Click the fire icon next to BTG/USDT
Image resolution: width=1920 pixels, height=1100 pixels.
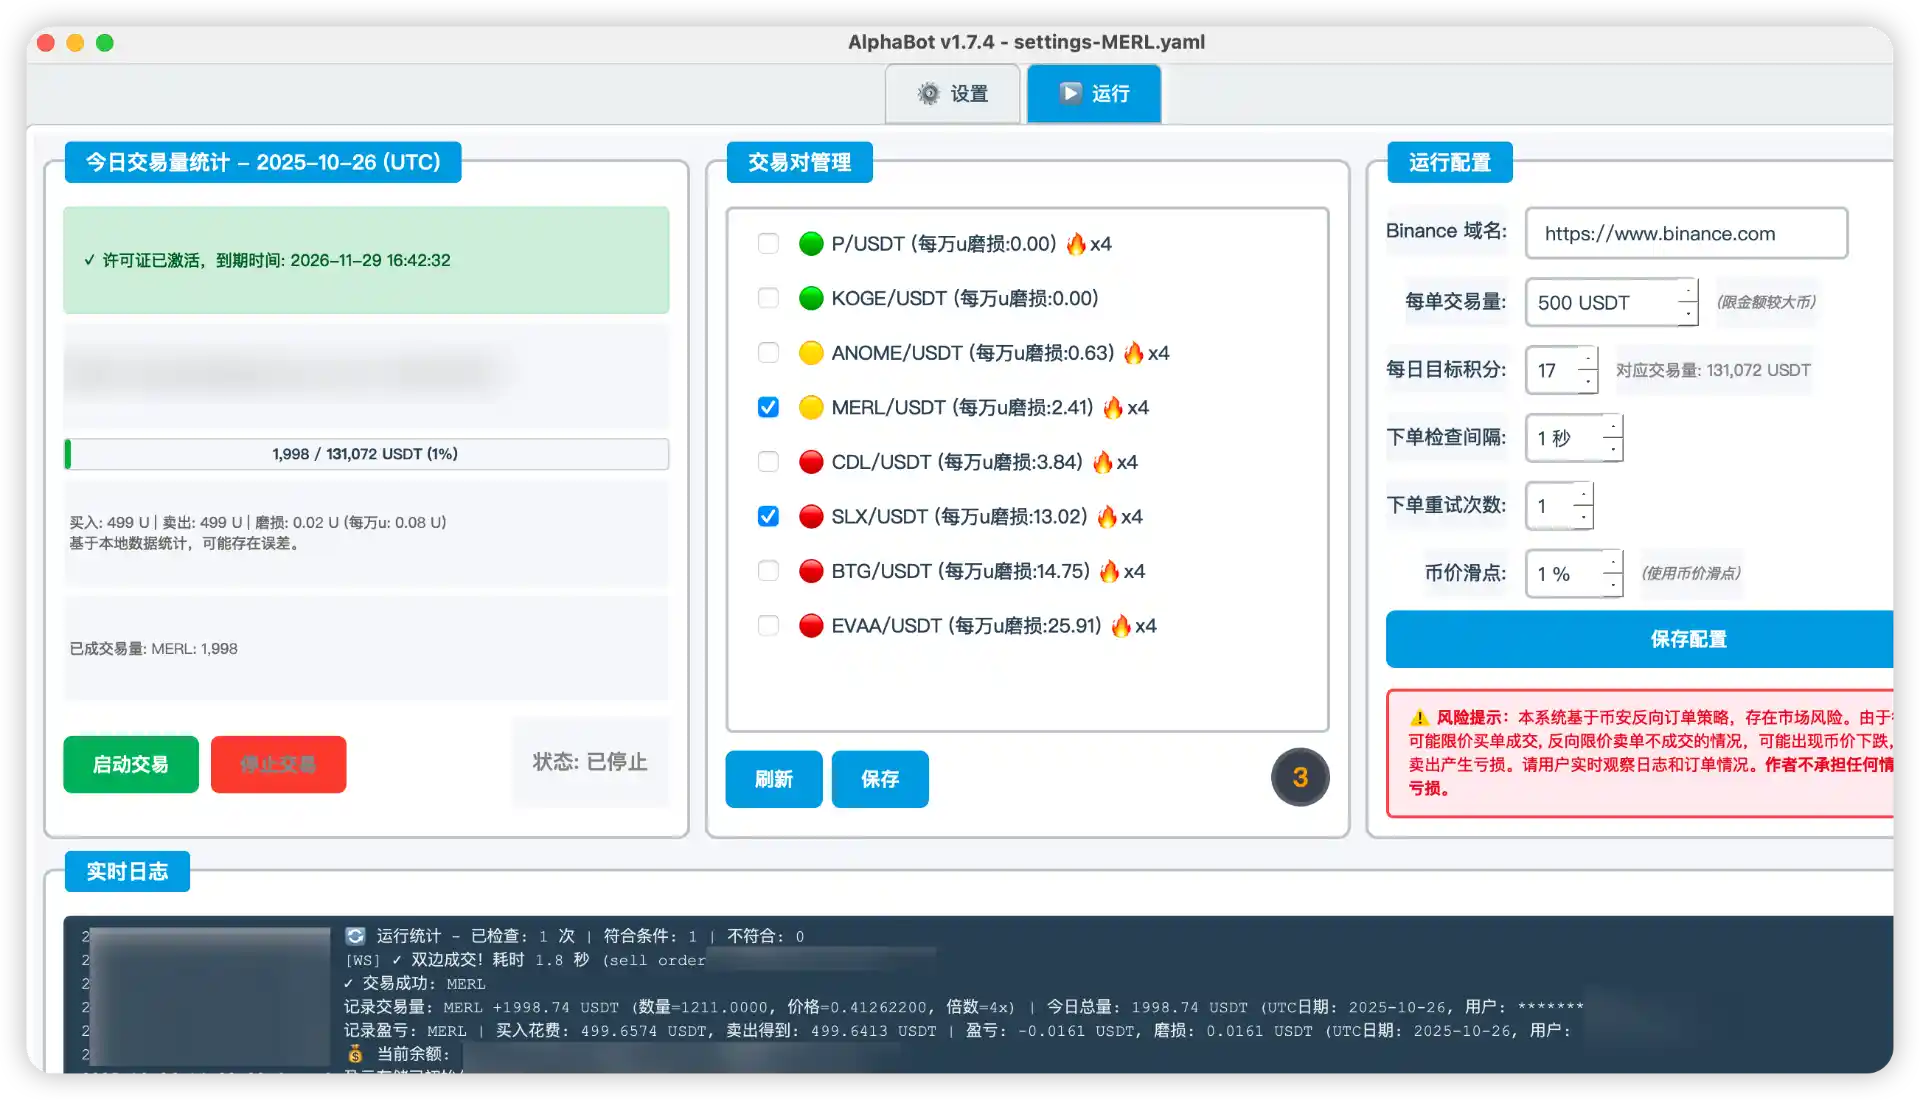tap(1109, 571)
